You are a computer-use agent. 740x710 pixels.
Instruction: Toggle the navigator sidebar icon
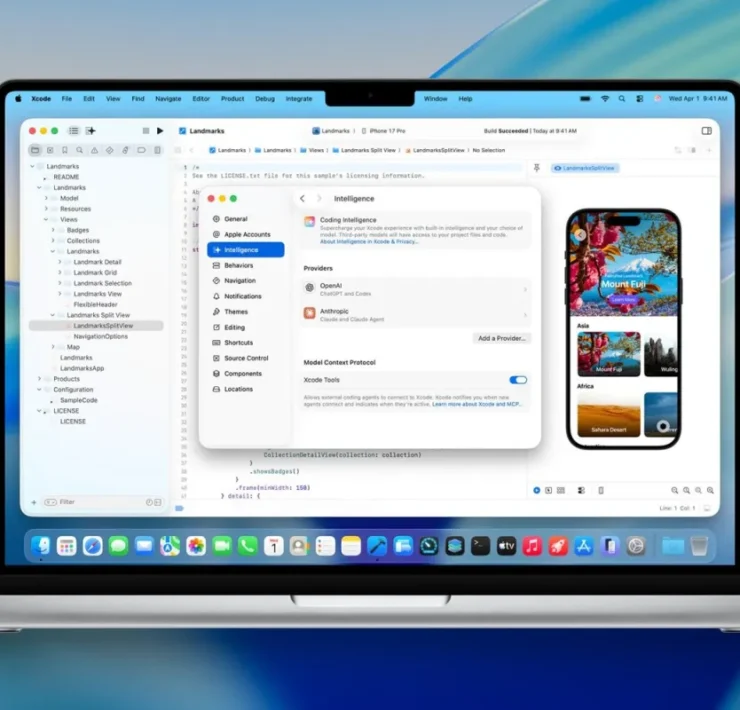pos(74,131)
